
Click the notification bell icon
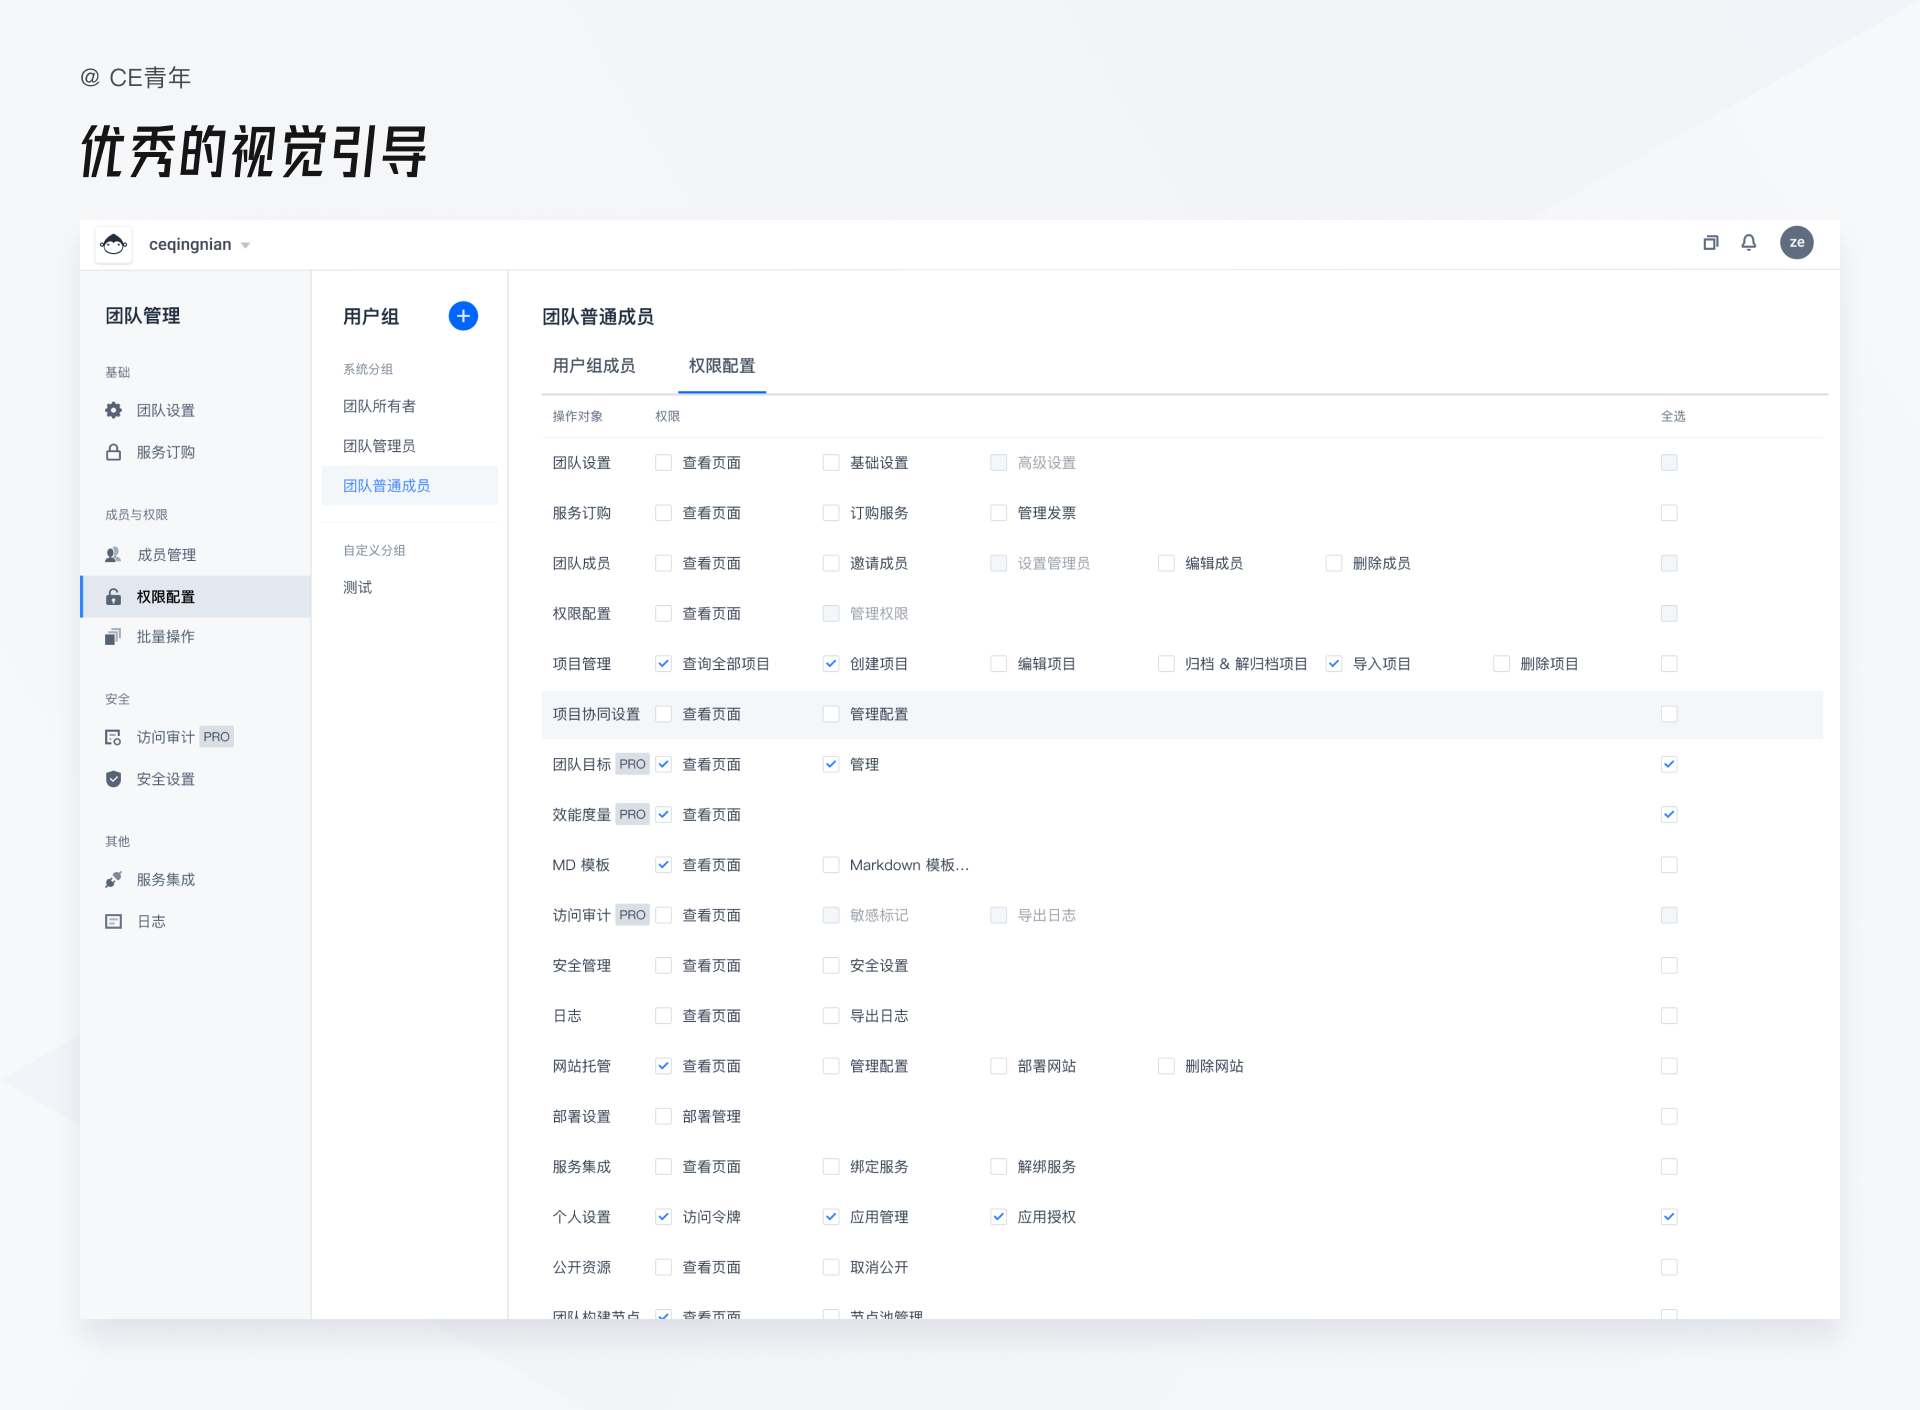point(1748,243)
